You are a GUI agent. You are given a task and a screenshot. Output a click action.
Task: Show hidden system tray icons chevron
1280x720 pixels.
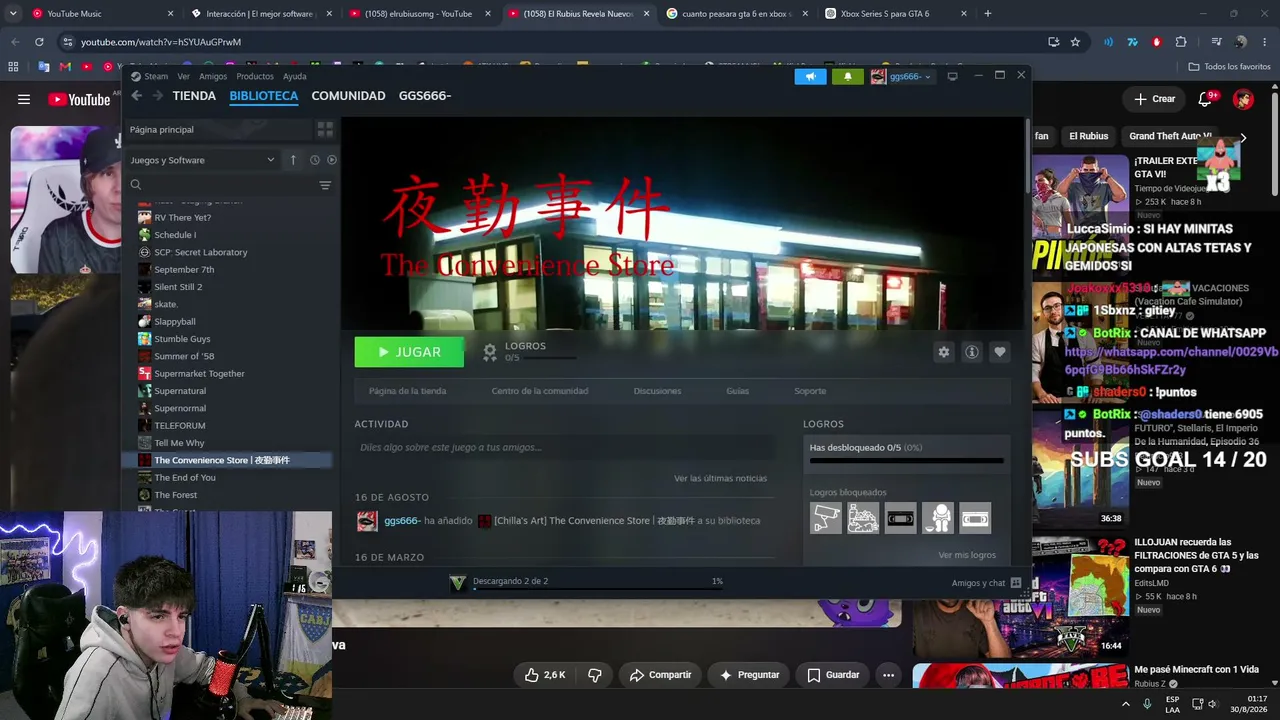[x=1126, y=704]
